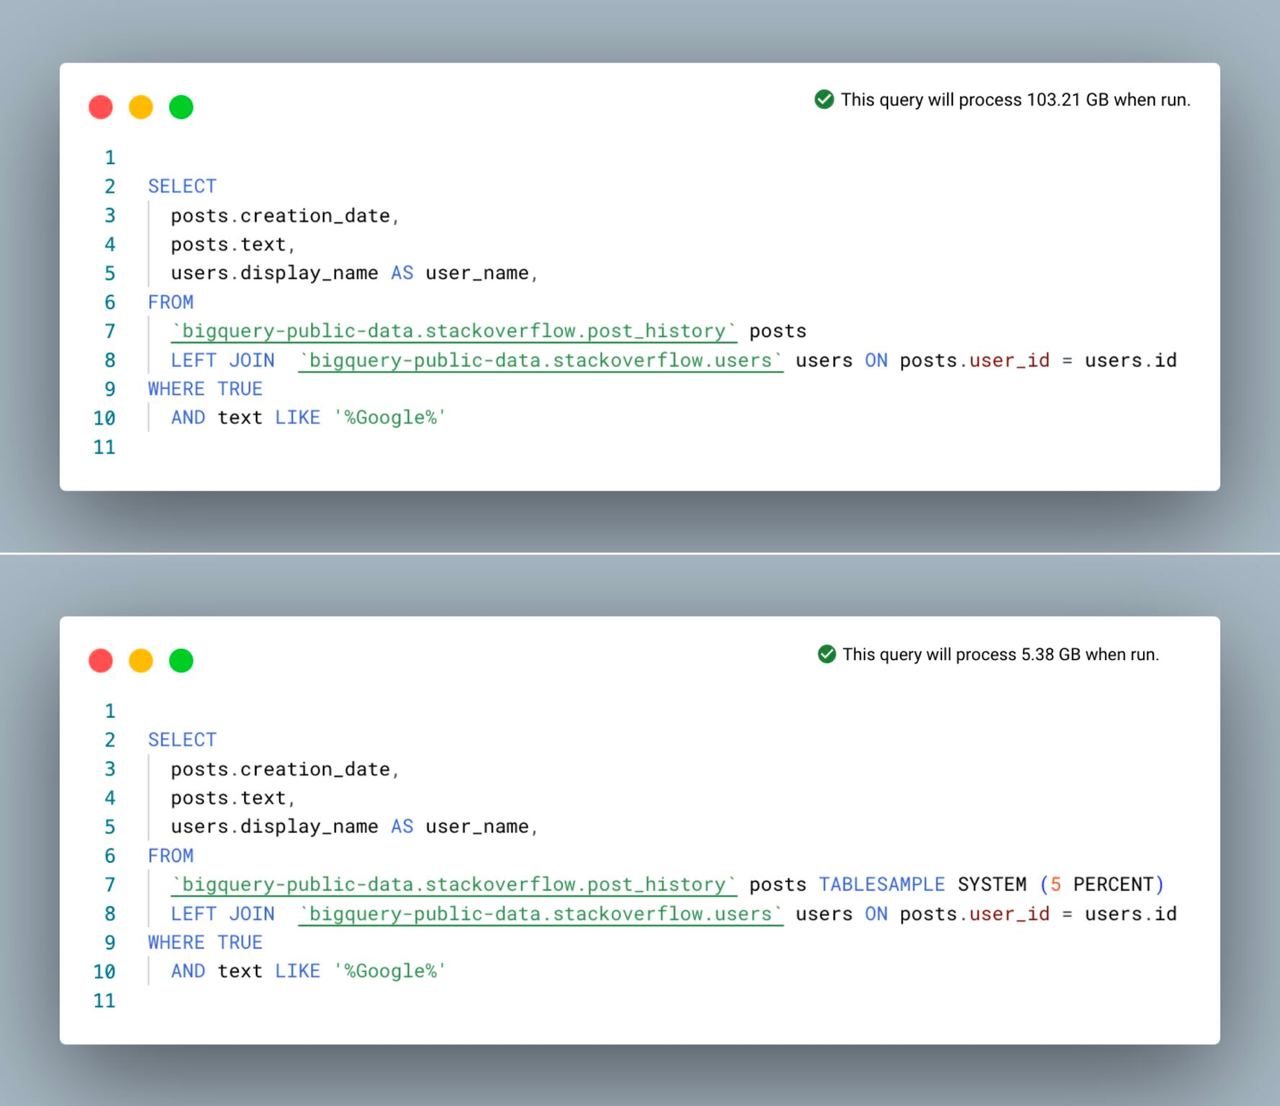This screenshot has width=1280, height=1106.
Task: Click the red close button in the top window
Action: [x=101, y=107]
